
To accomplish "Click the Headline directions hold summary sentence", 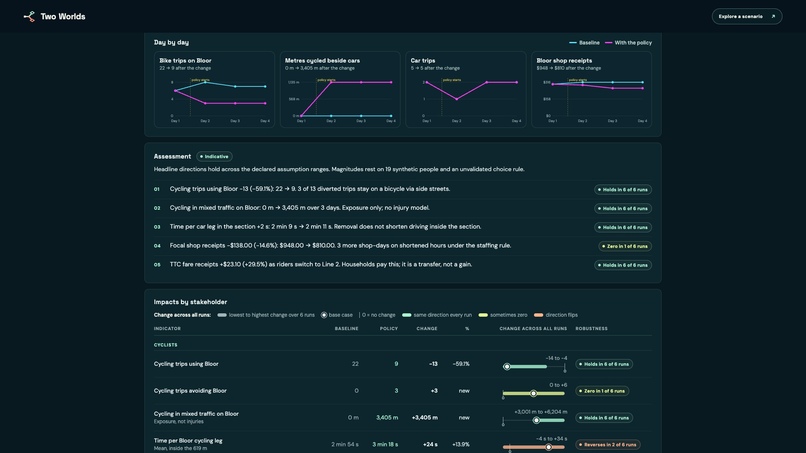I will coord(339,169).
